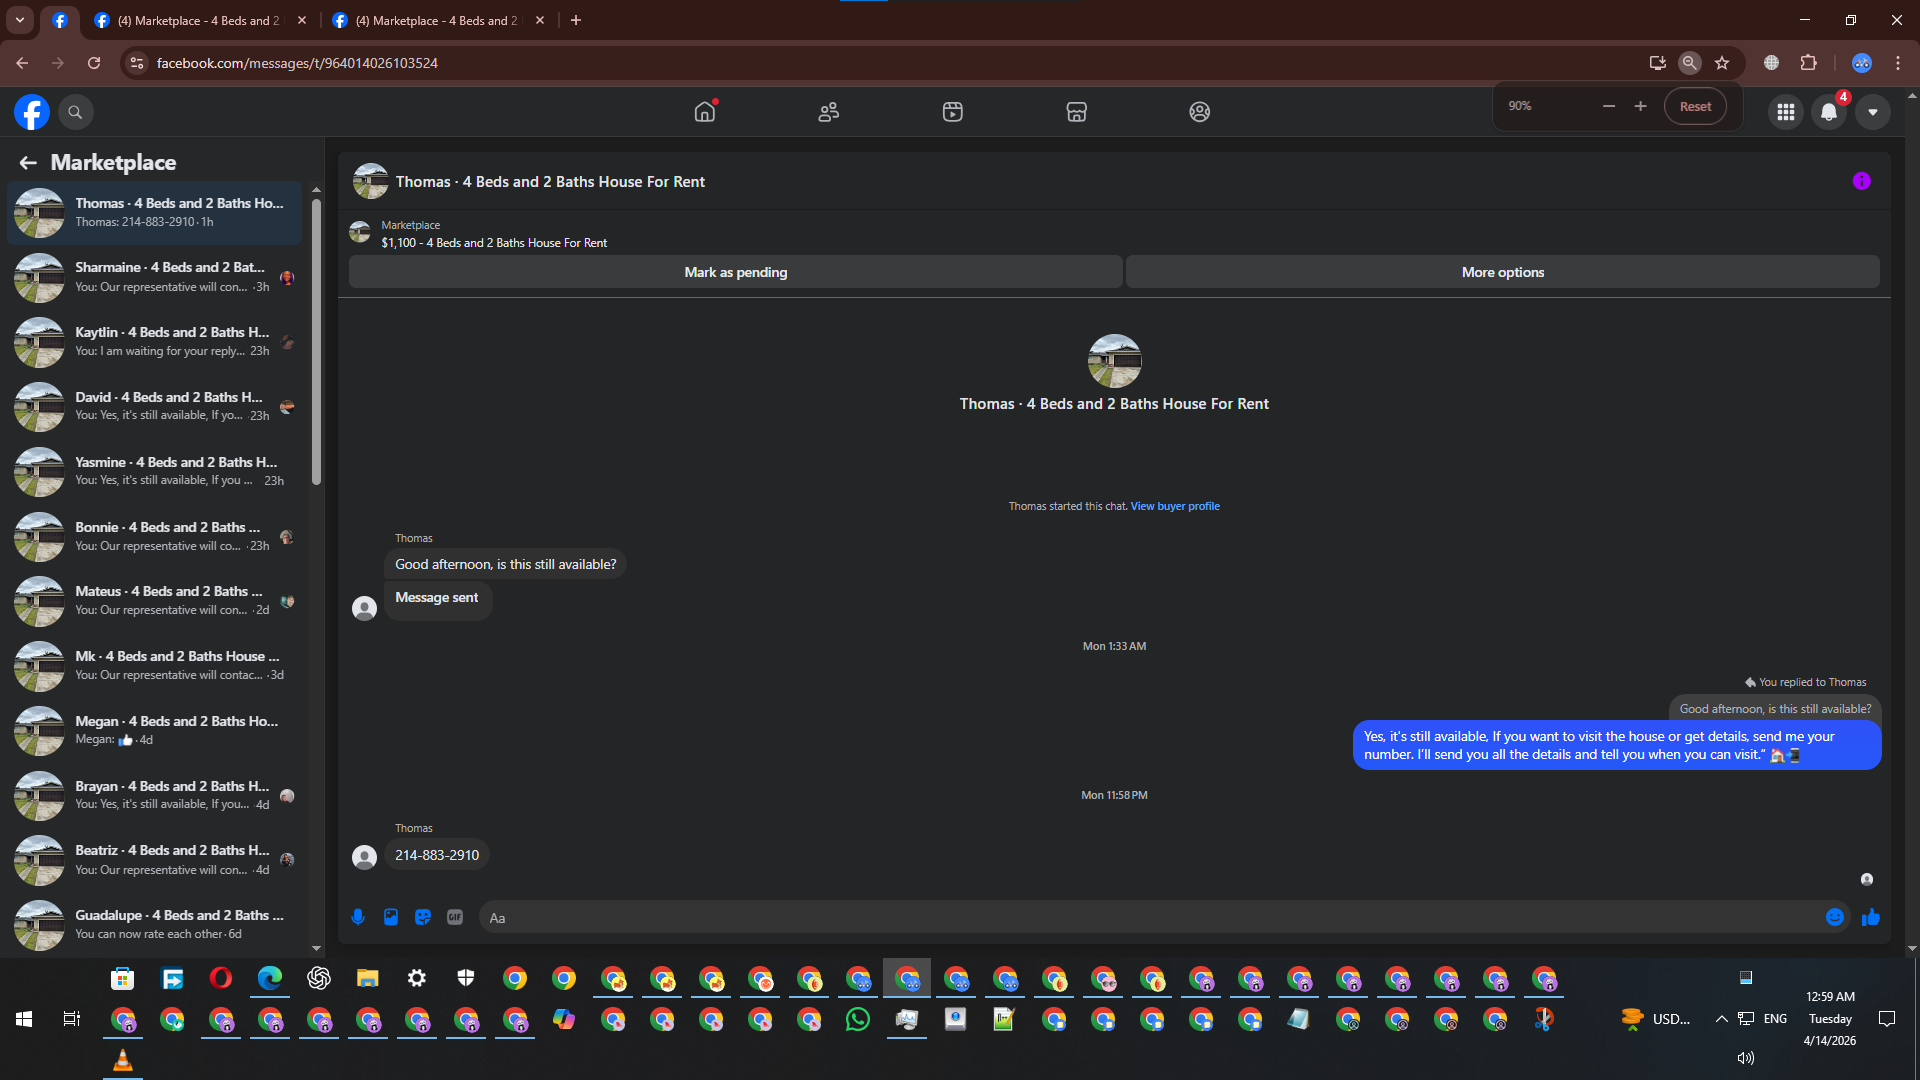Attach a photo using image icon
Screen dimensions: 1920x1080
[391, 917]
